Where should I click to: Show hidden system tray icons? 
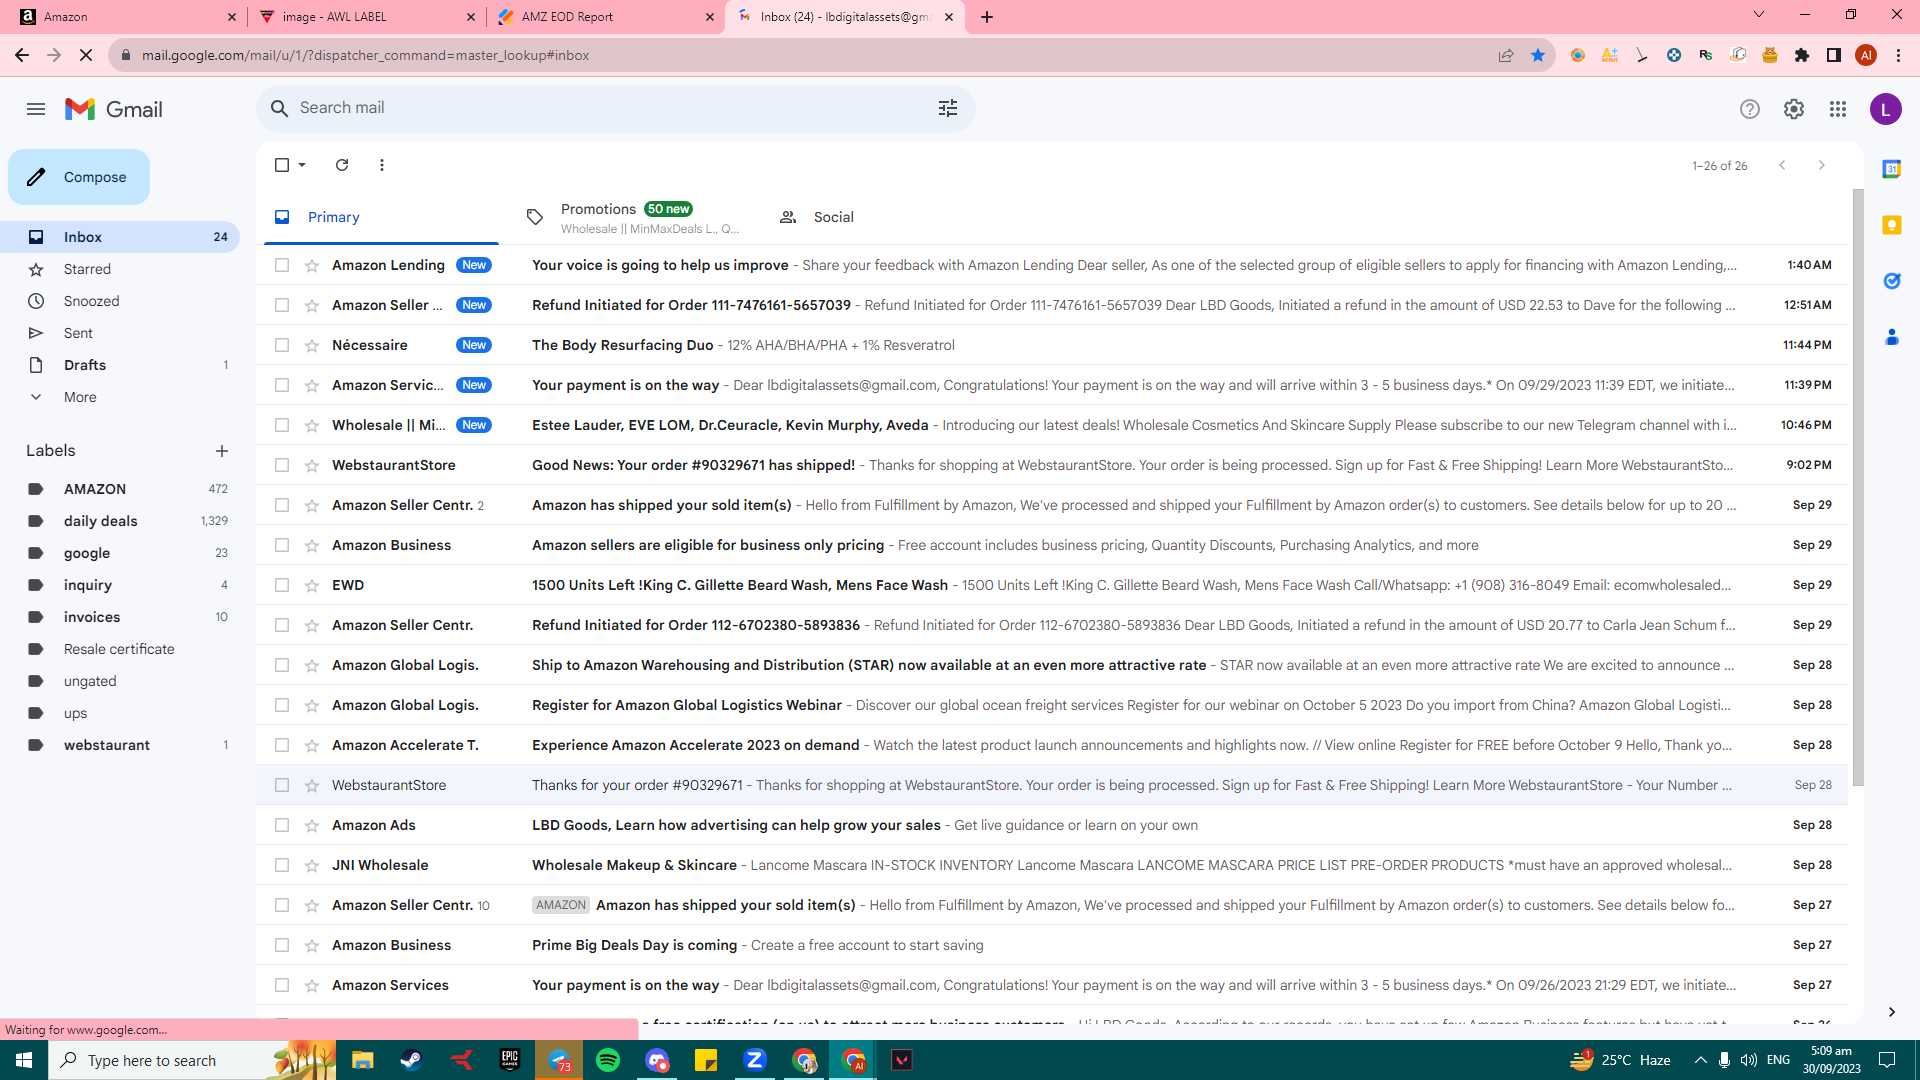[1700, 1060]
